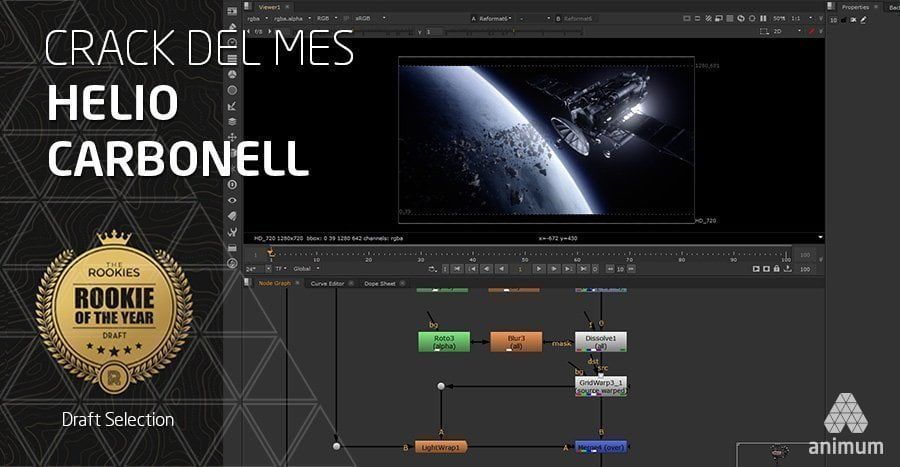This screenshot has width=900, height=467.
Task: Select the LightWrap1 node
Action: pyautogui.click(x=440, y=447)
